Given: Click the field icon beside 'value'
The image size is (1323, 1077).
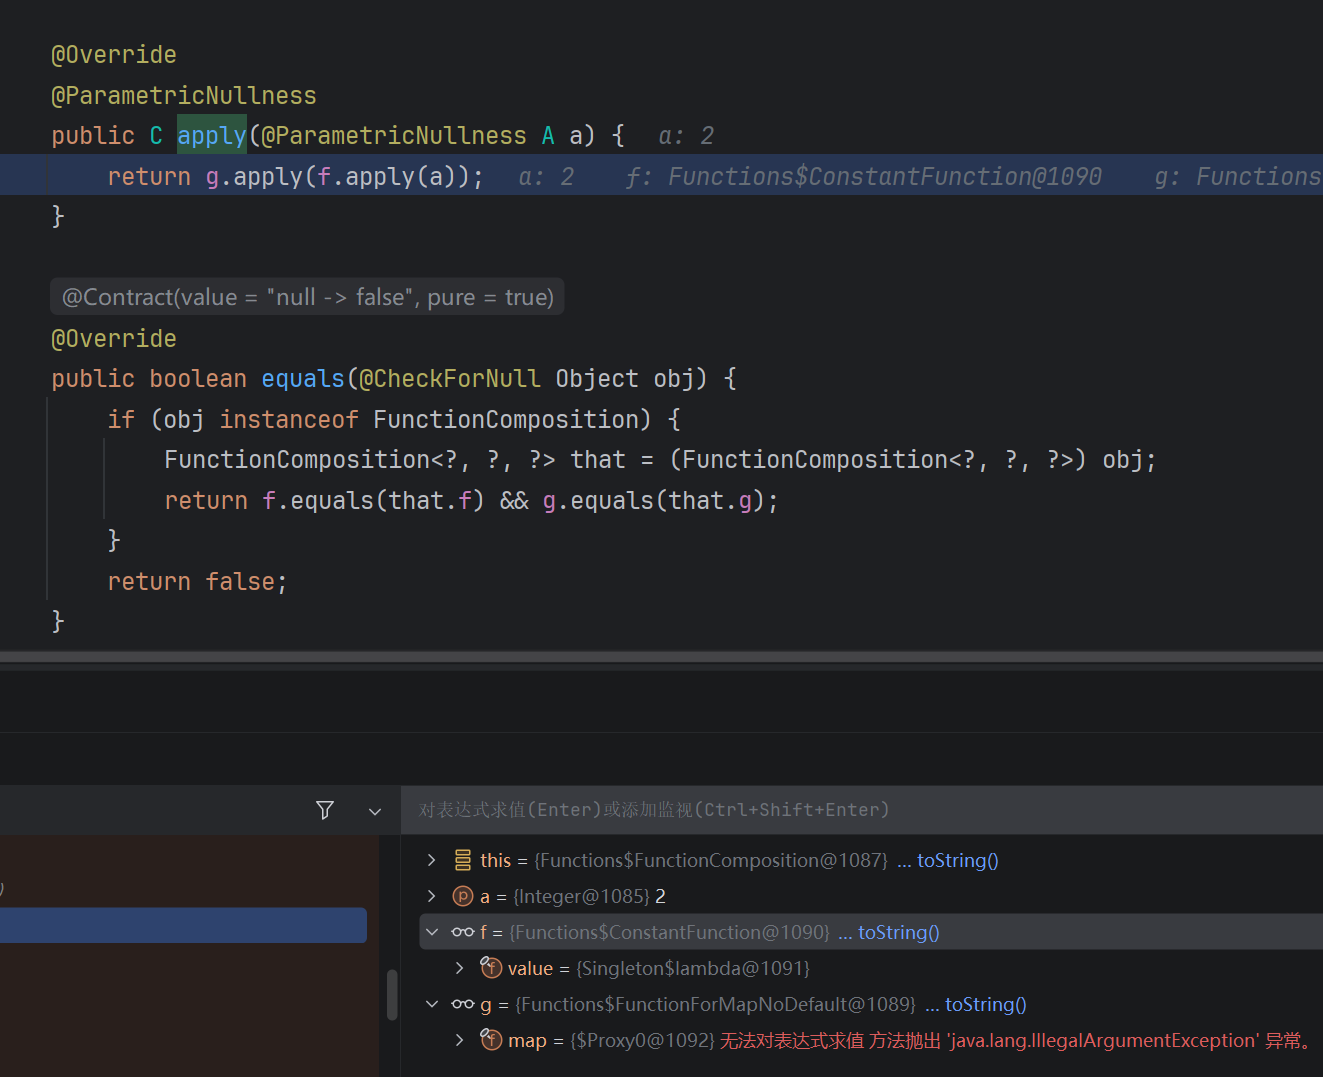Looking at the screenshot, I should (x=491, y=967).
